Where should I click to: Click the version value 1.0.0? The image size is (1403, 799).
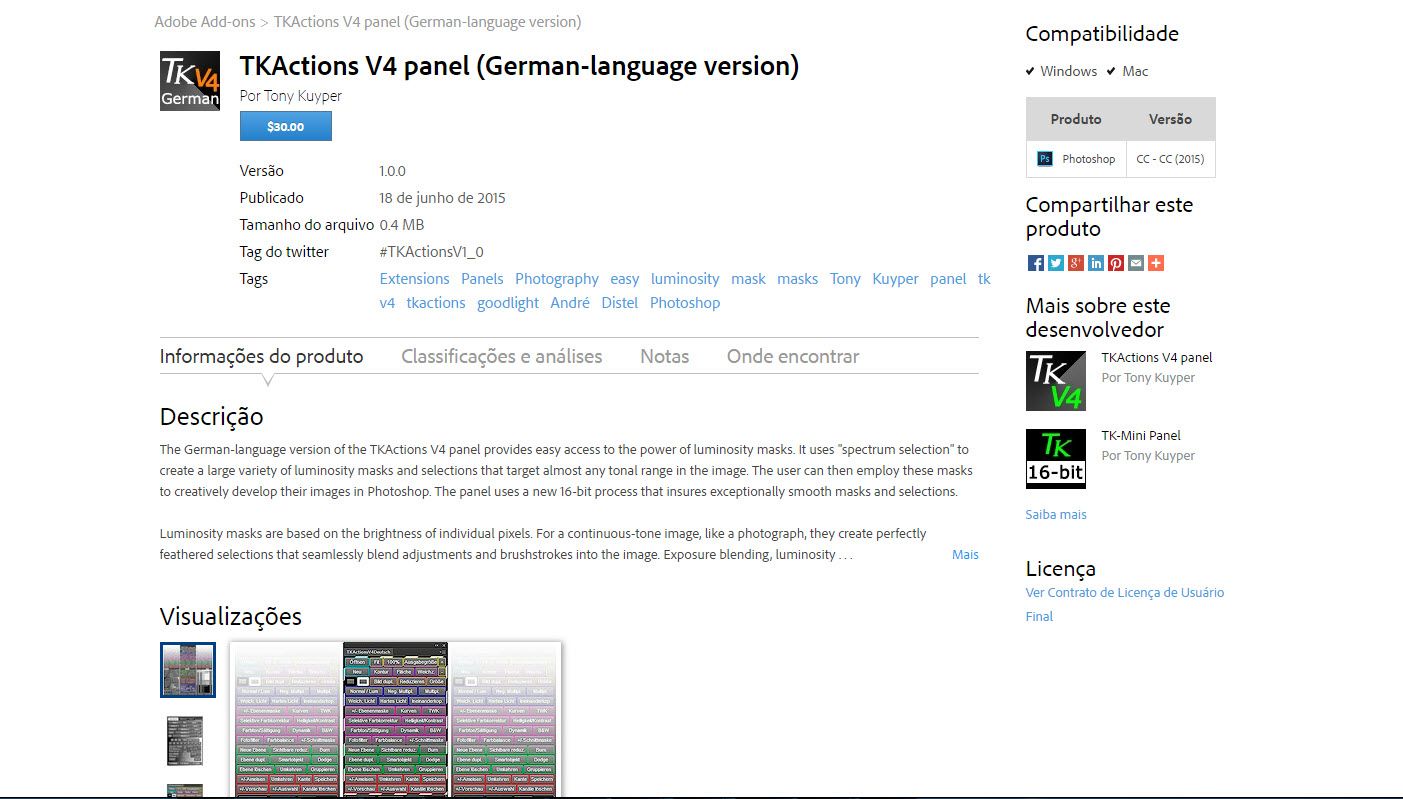point(393,171)
